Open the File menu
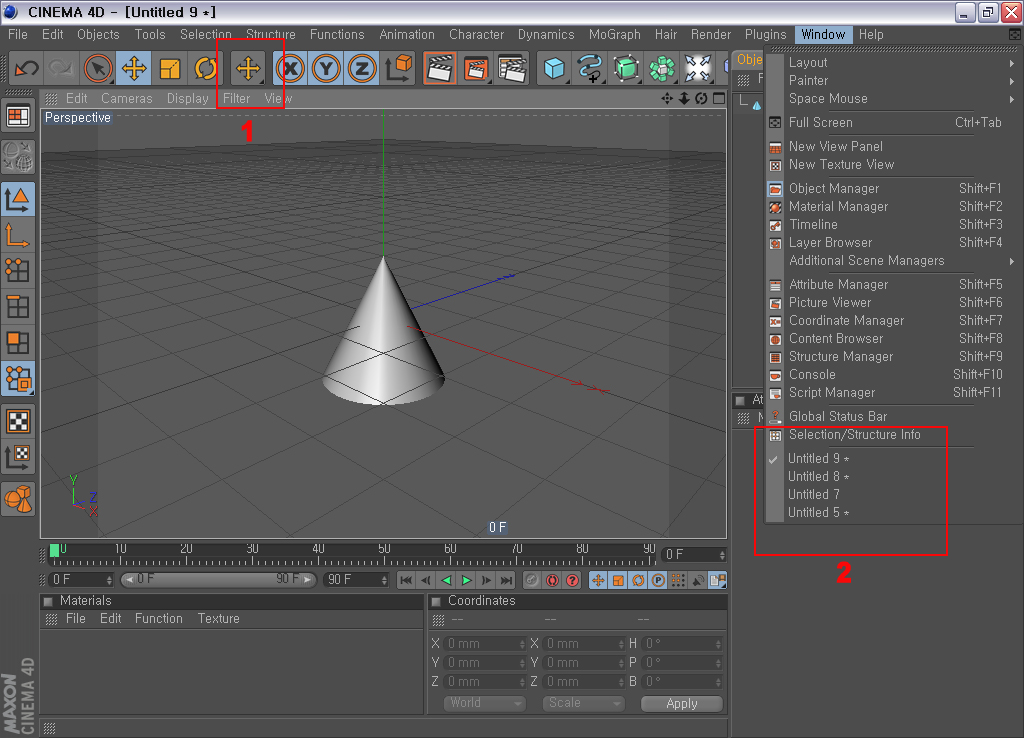Screen dimensions: 1024x738 pyautogui.click(x=18, y=35)
